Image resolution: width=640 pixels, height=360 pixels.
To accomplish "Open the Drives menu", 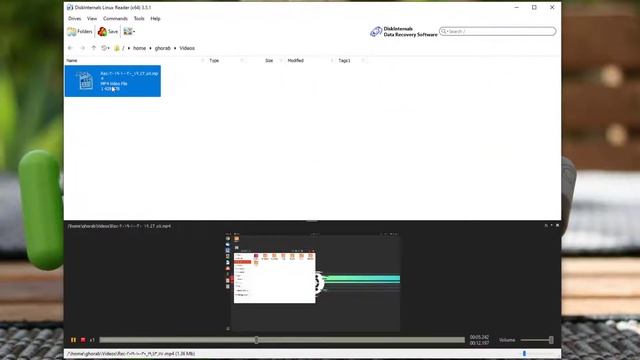I will [74, 18].
